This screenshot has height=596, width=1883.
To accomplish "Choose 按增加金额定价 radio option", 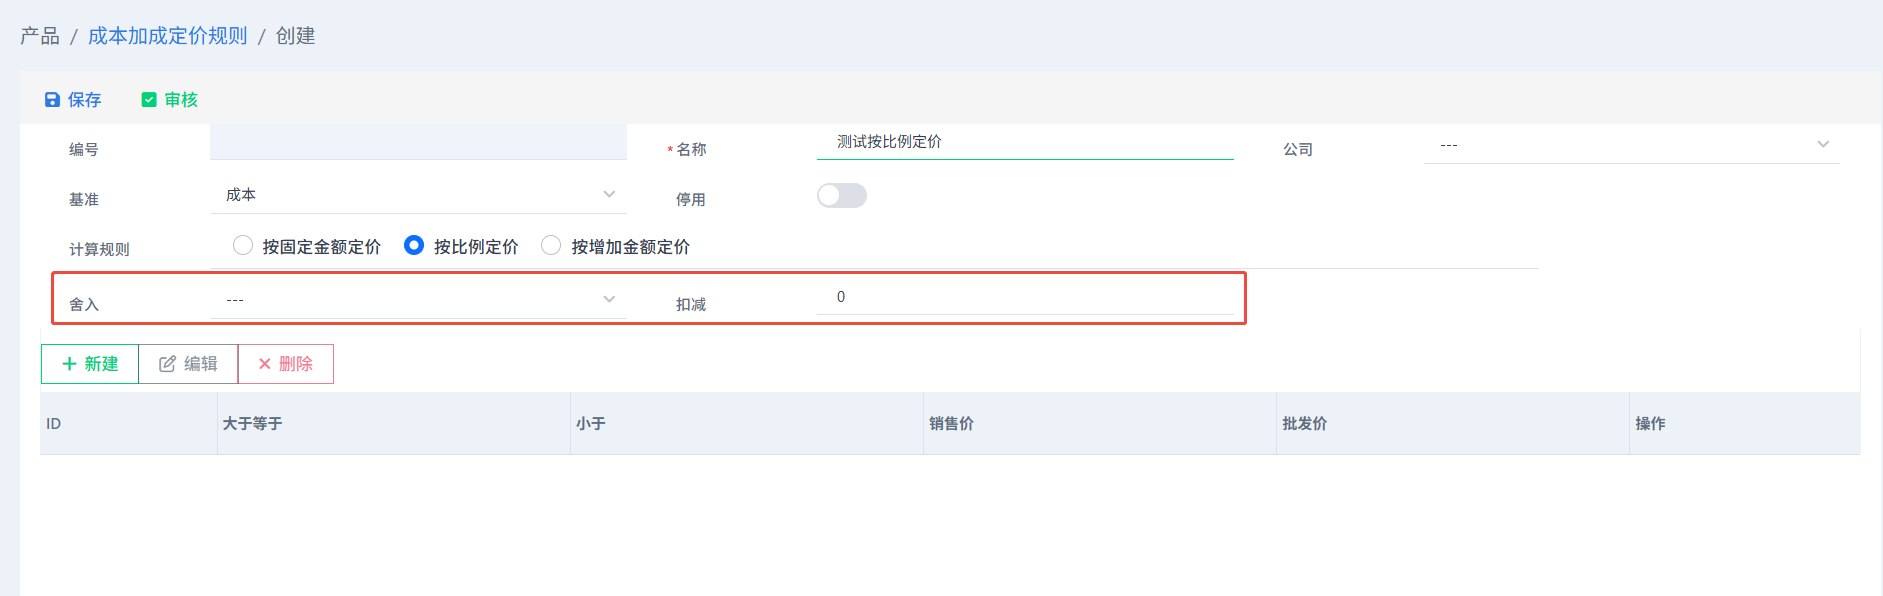I will point(551,245).
